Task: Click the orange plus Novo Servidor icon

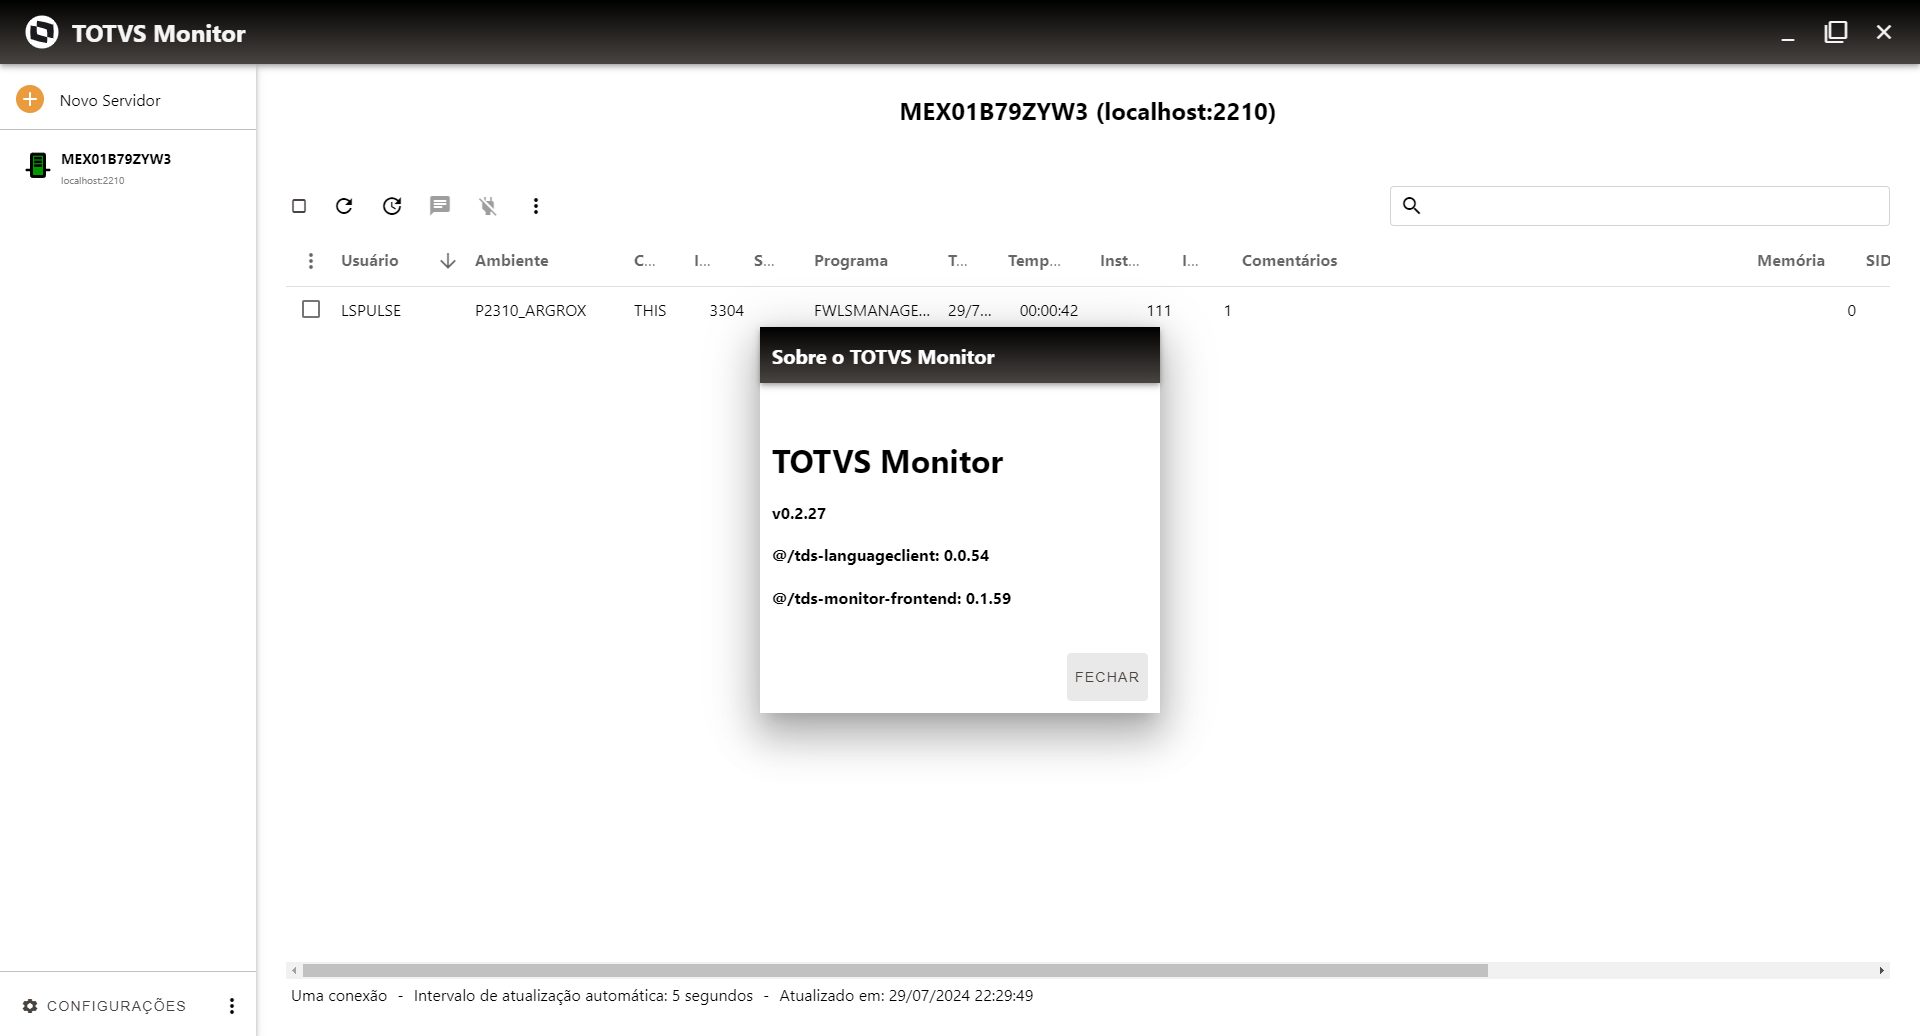Action: pos(30,99)
